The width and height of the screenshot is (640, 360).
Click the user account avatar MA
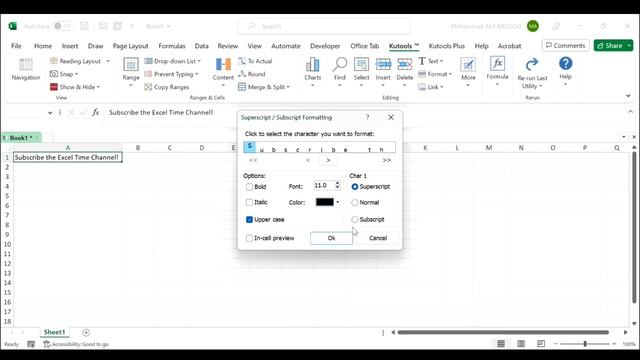(x=533, y=26)
